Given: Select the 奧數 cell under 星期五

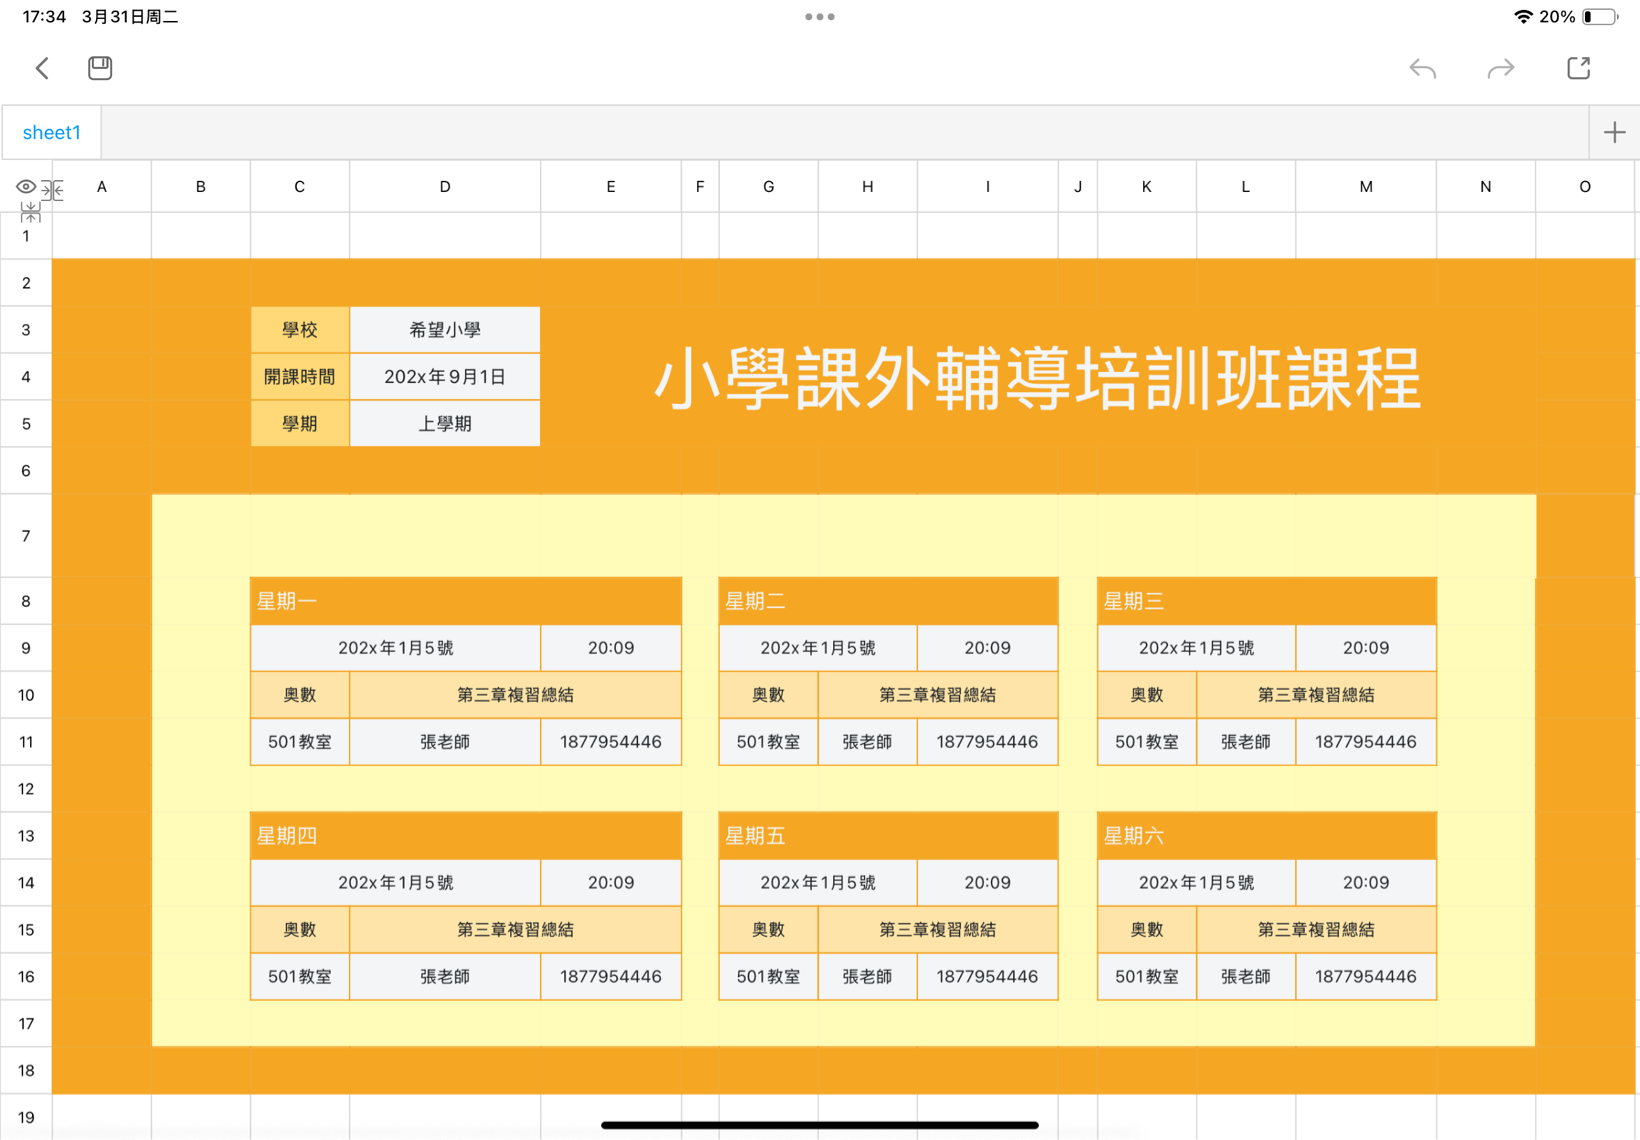Looking at the screenshot, I should pos(769,930).
